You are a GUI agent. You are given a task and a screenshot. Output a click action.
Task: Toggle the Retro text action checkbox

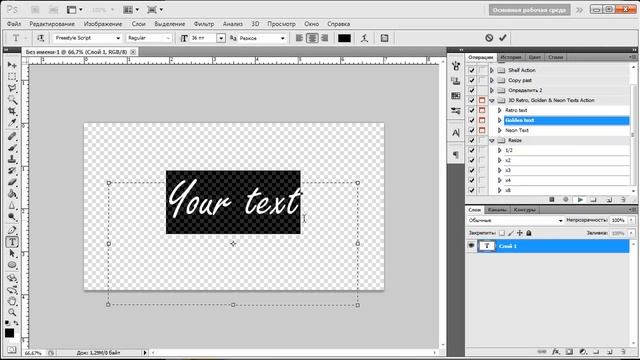472,110
